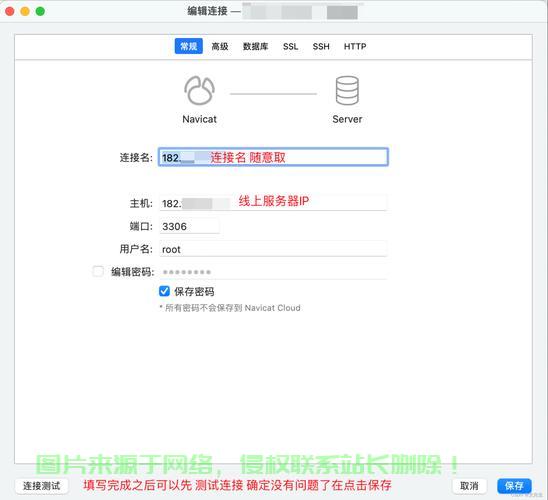Click the 编辑连接 window title
The image size is (548, 500).
[x=207, y=11]
